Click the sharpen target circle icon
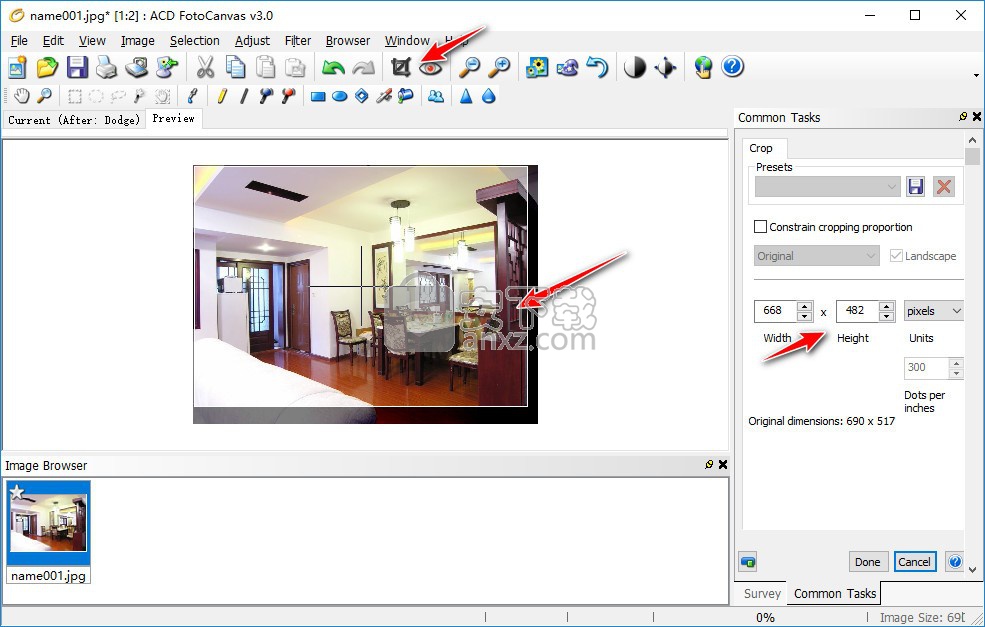This screenshot has height=627, width=985. (665, 67)
